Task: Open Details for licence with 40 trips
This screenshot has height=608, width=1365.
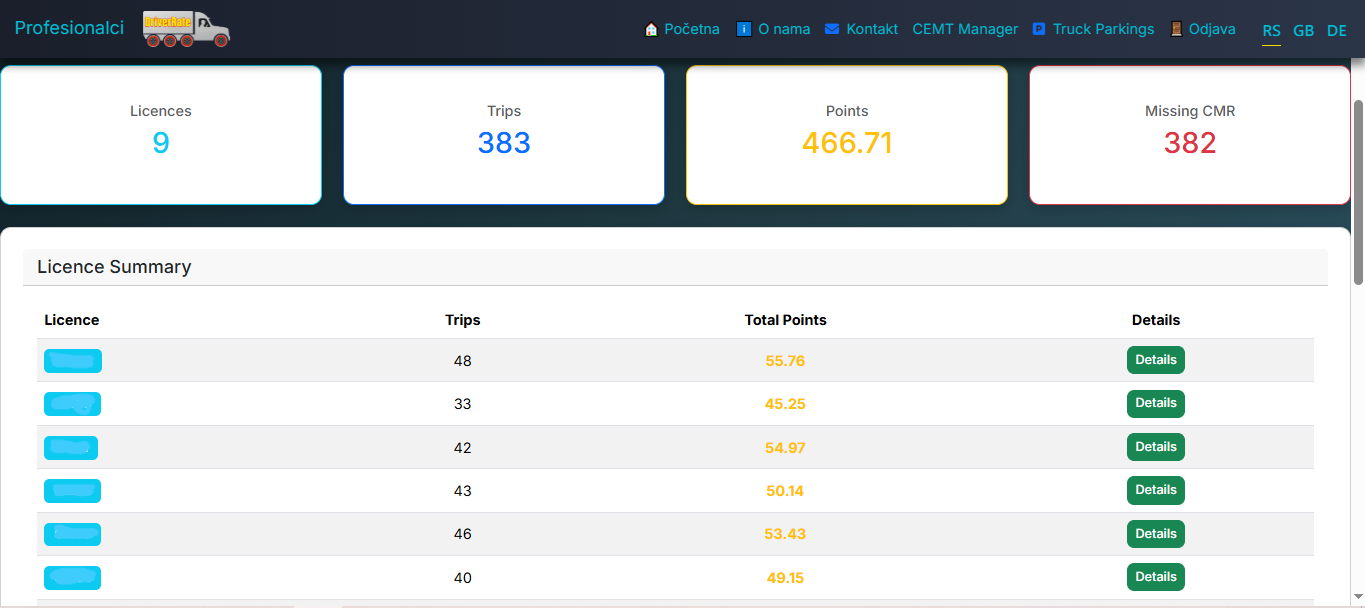Action: [x=1156, y=577]
